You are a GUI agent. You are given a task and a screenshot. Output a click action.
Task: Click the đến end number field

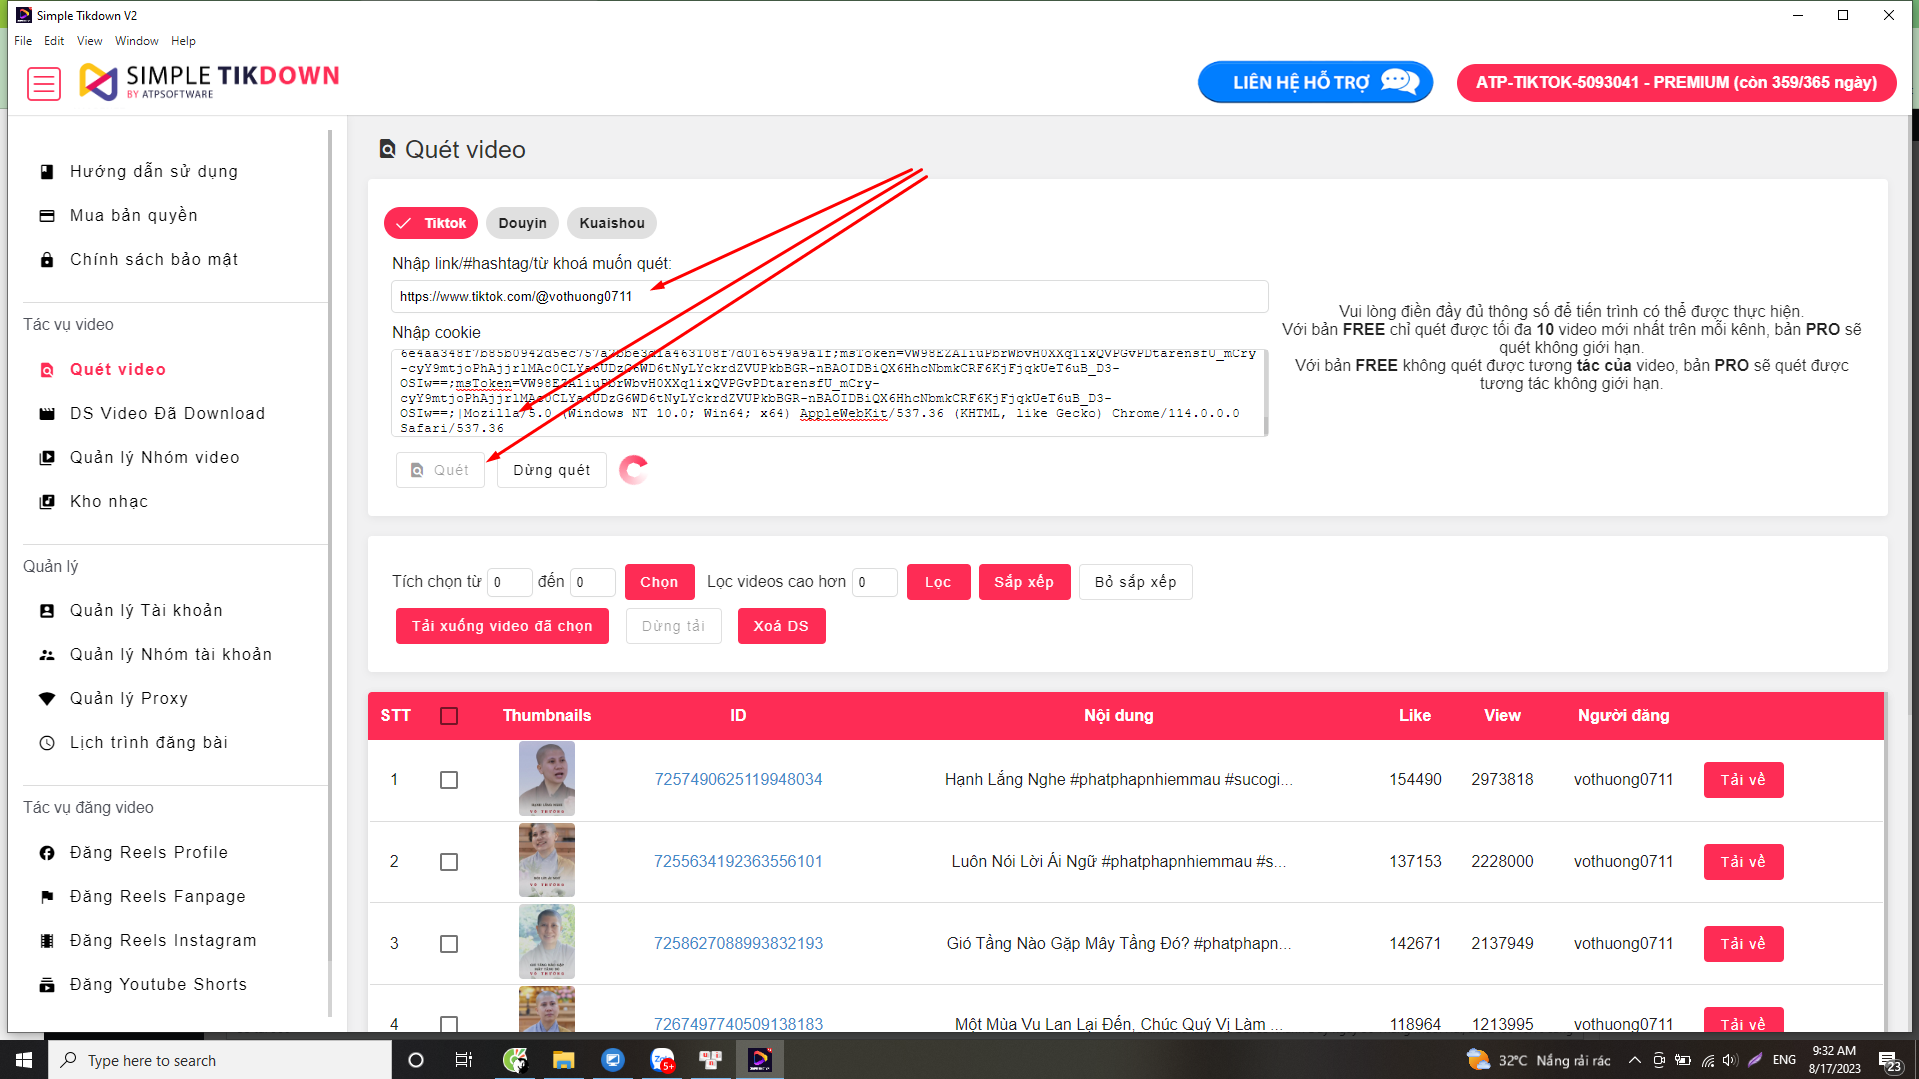coord(592,582)
